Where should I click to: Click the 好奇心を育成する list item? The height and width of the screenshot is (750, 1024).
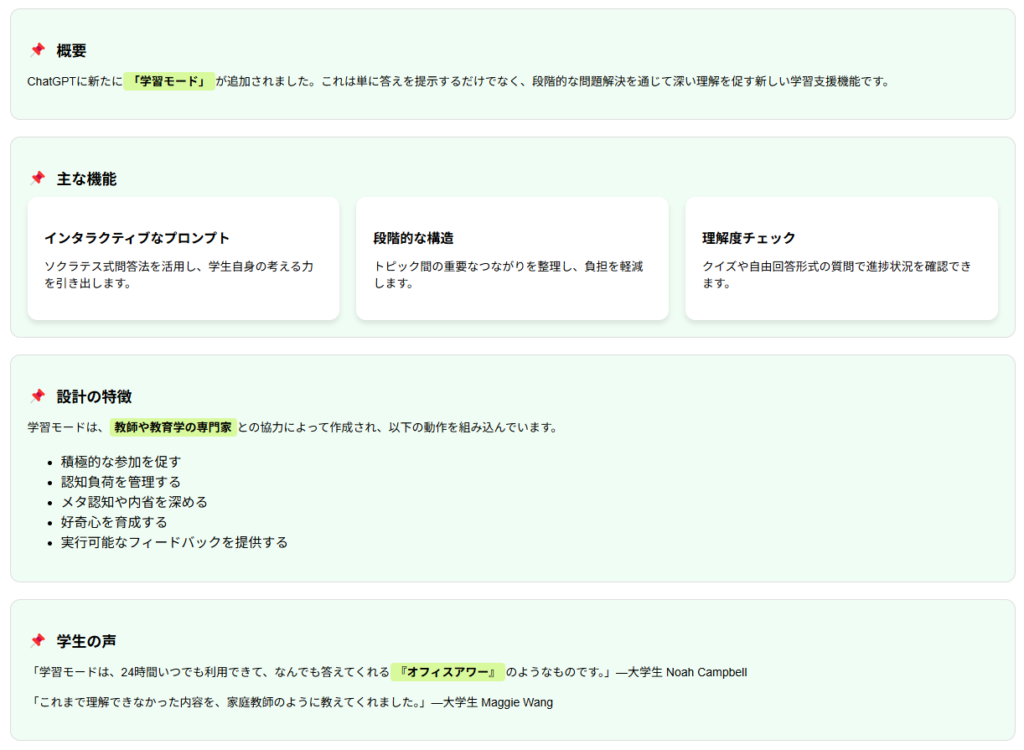pos(114,522)
